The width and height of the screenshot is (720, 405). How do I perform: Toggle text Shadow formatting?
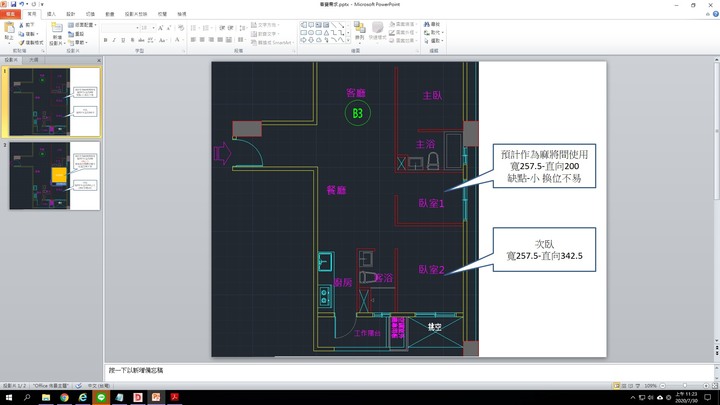[132, 40]
